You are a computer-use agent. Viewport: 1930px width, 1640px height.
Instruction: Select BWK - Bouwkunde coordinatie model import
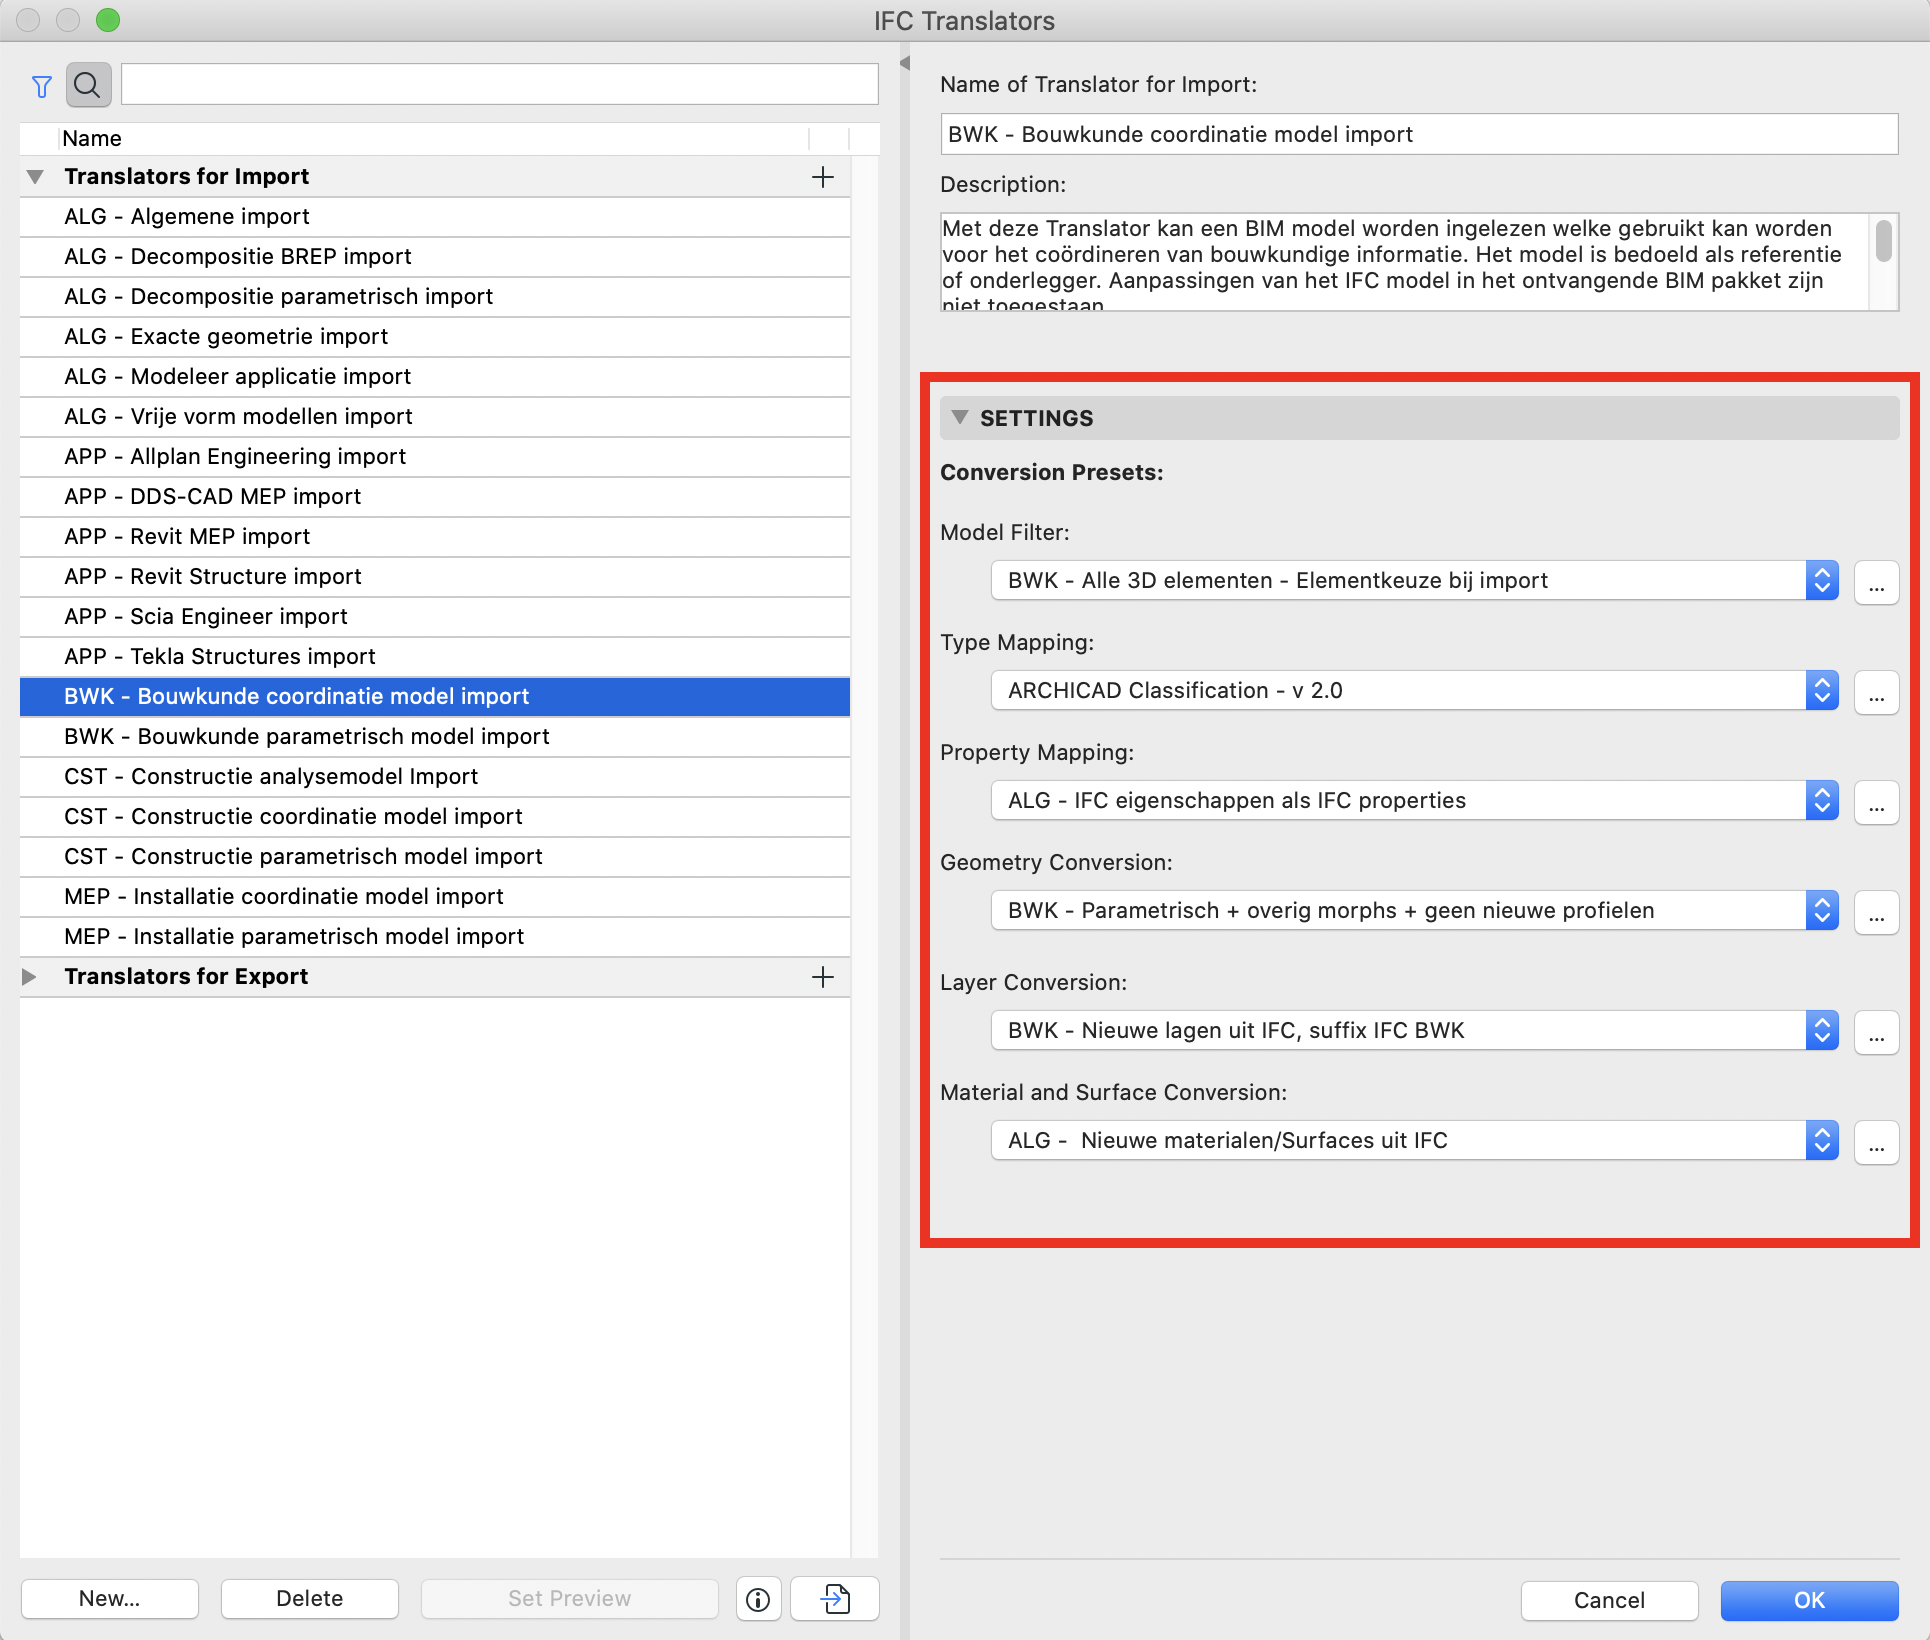(x=435, y=697)
